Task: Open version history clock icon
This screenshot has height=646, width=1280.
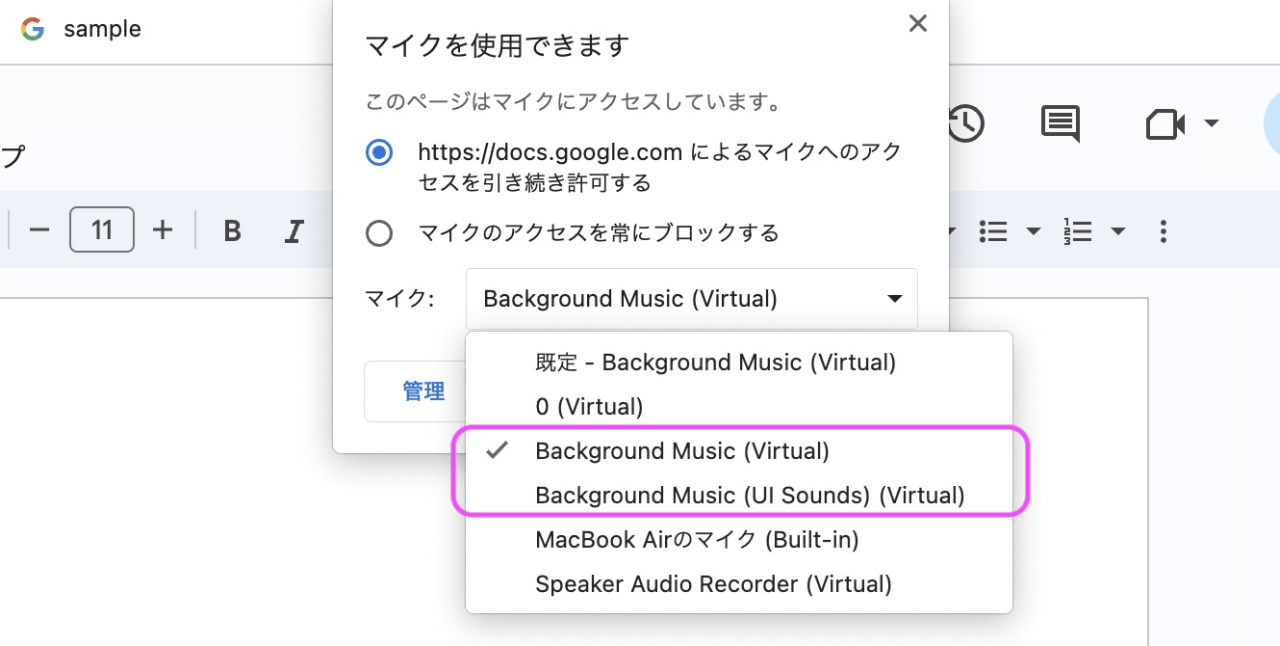Action: [x=966, y=124]
